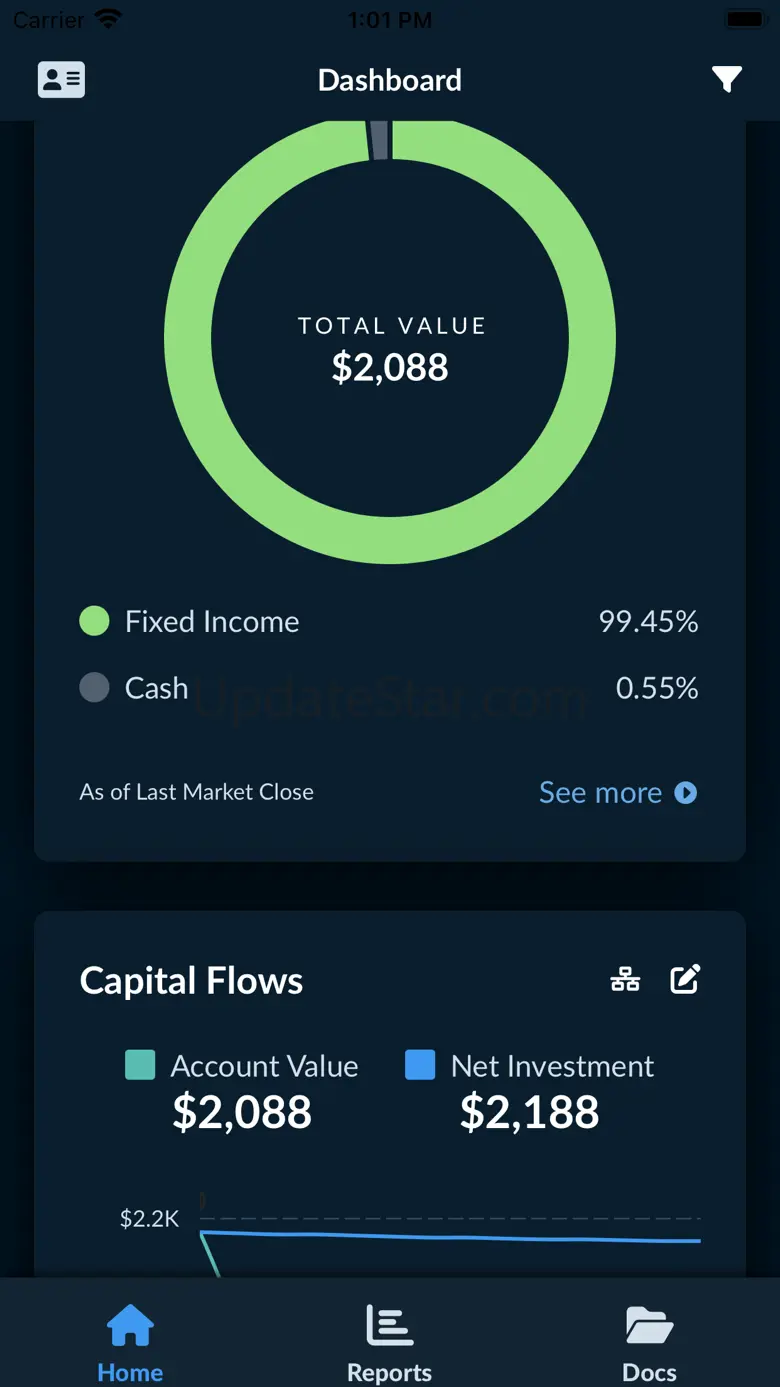Switch to the Docs tab
This screenshot has height=1387, width=780.
point(649,1371)
